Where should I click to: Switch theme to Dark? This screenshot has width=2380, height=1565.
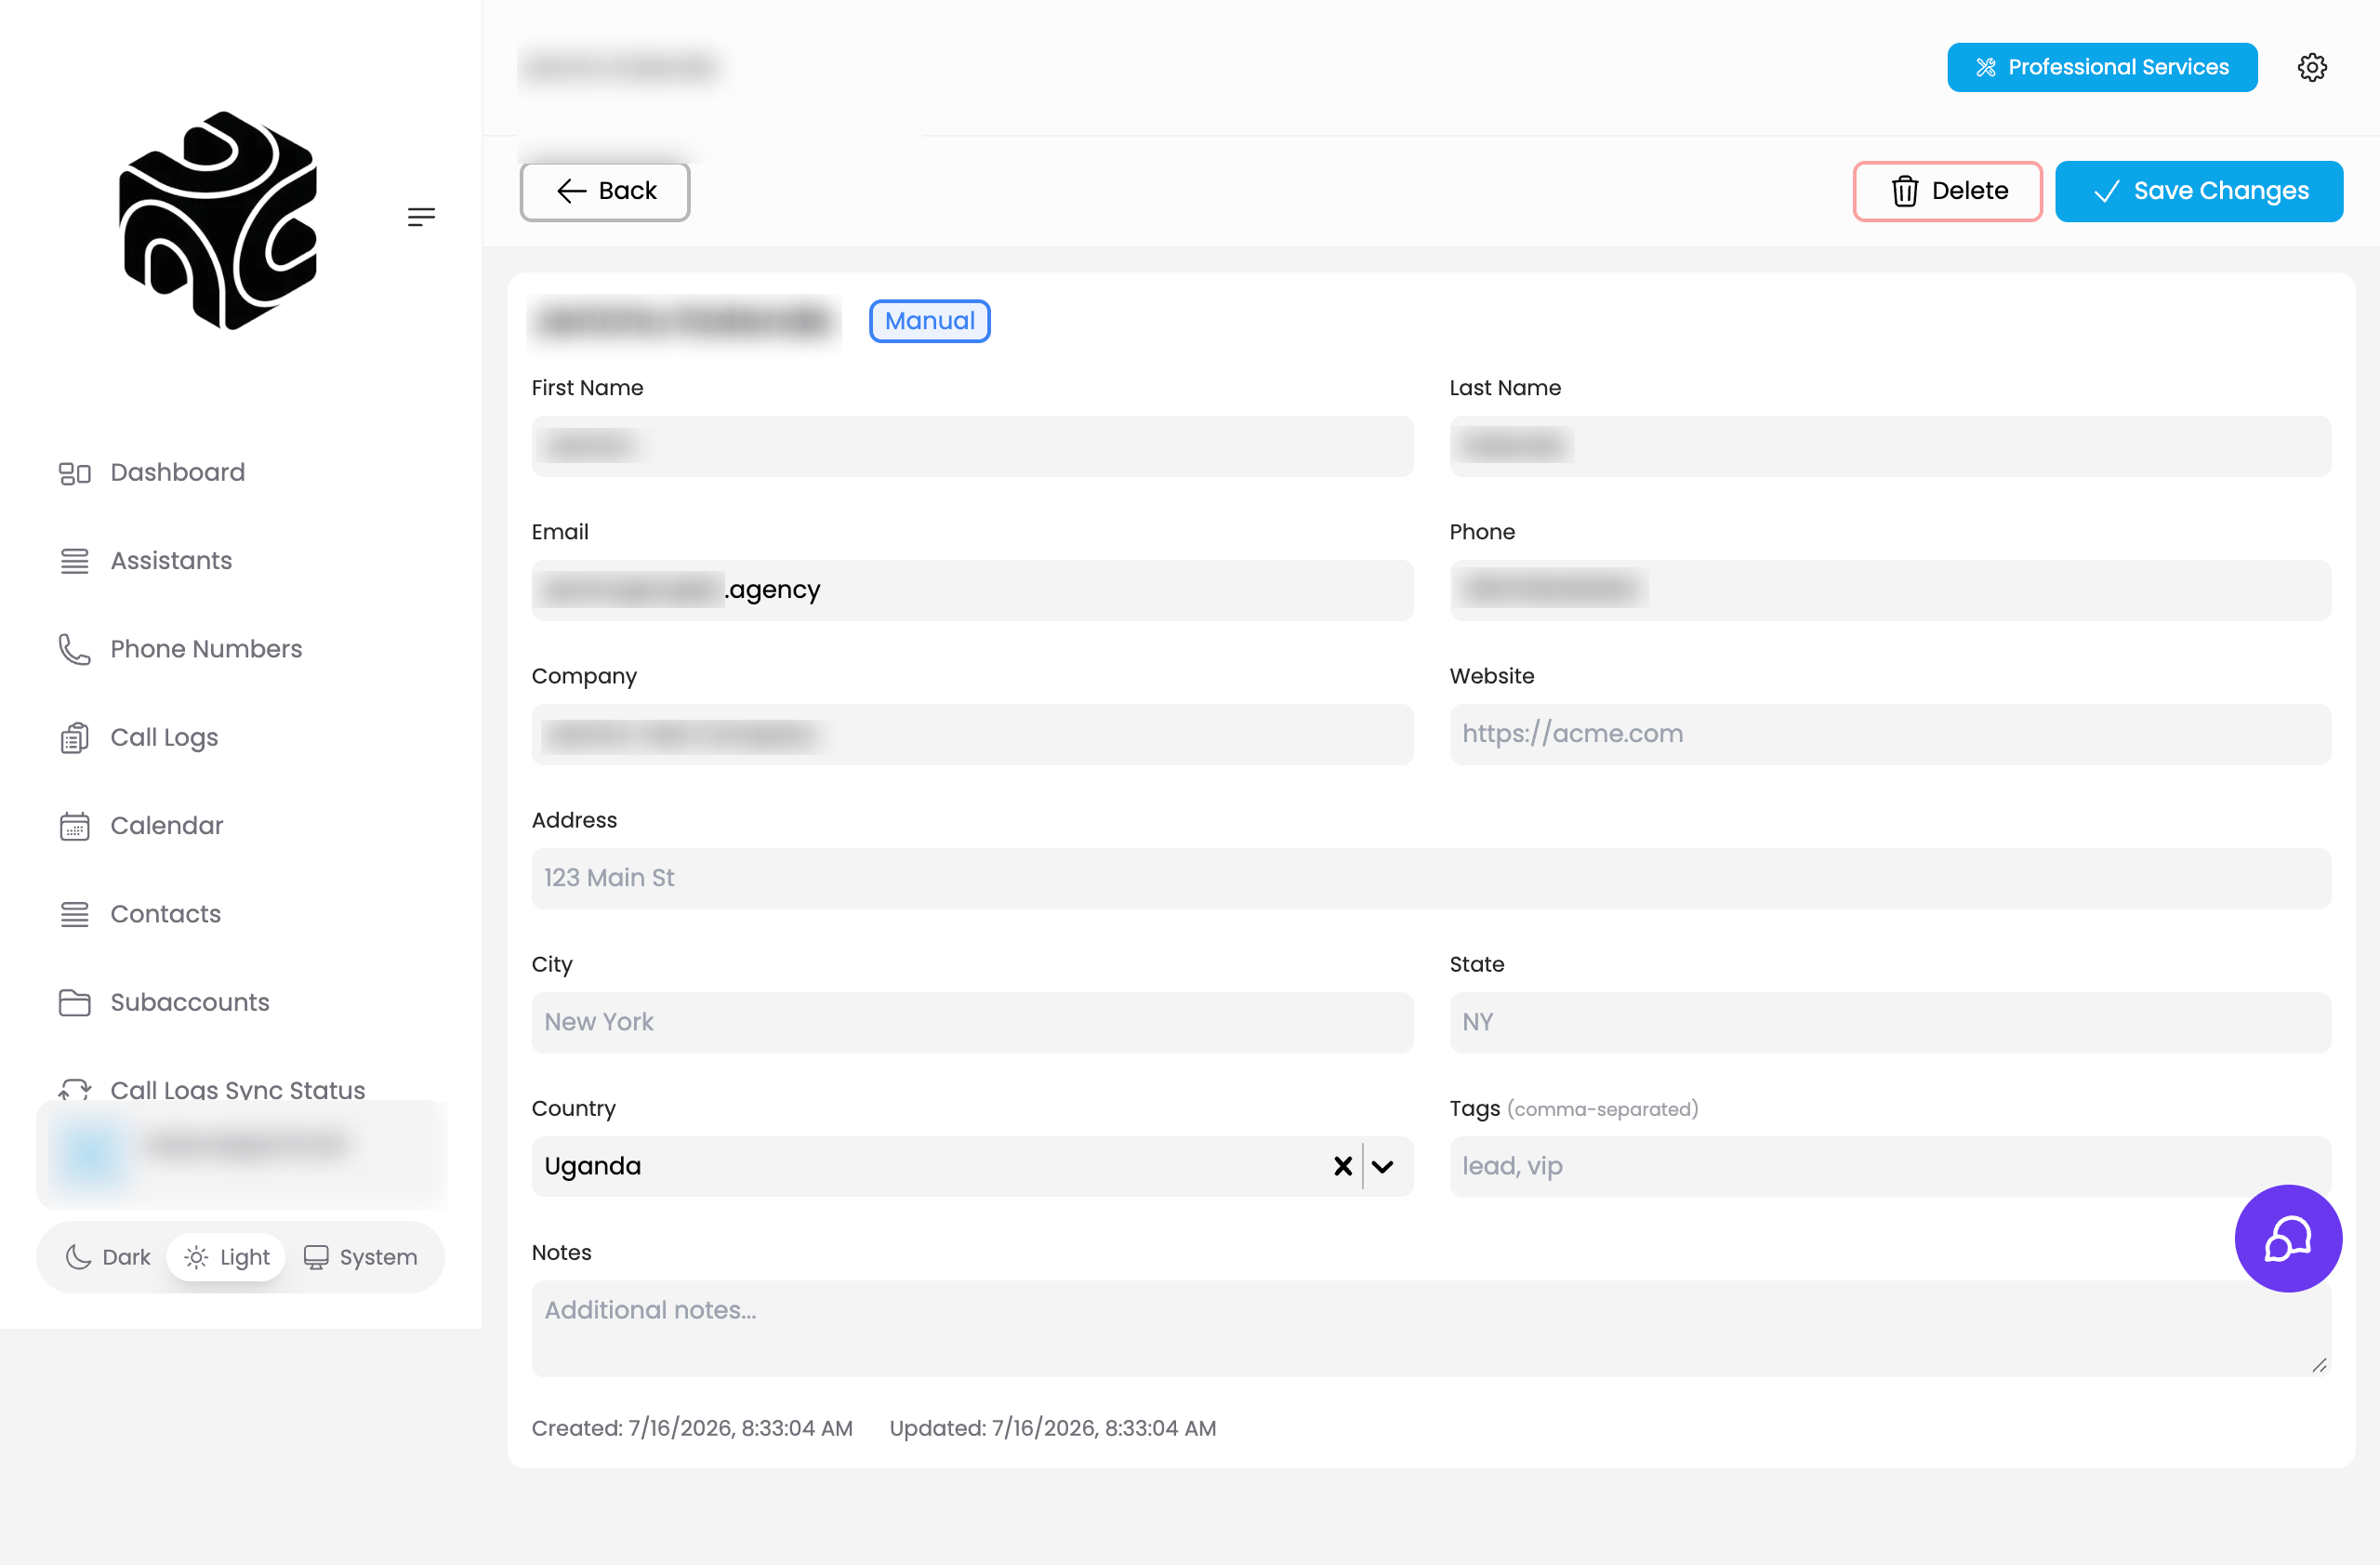(108, 1257)
